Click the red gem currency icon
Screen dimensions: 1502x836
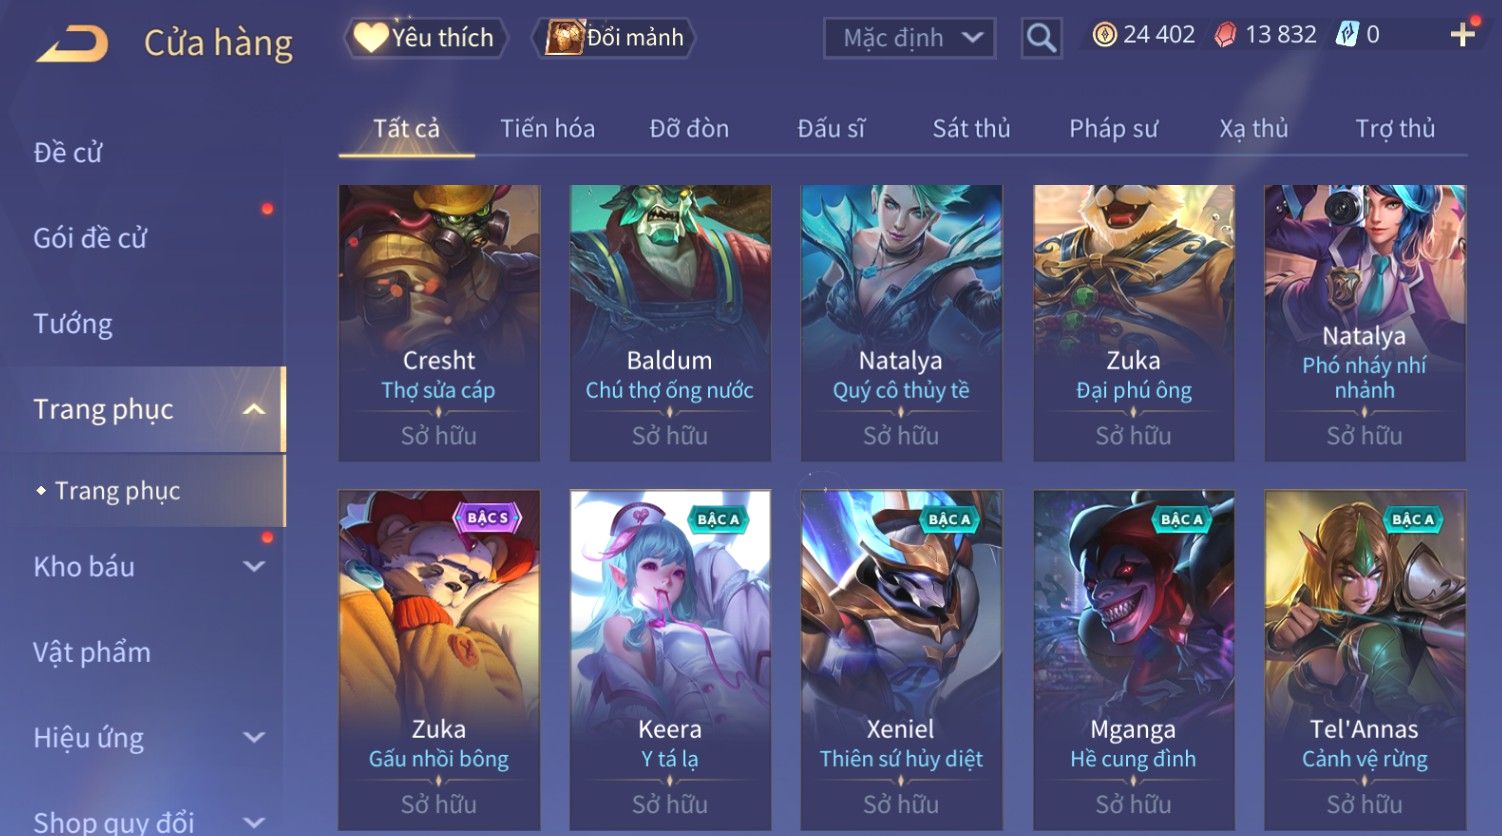click(x=1225, y=35)
